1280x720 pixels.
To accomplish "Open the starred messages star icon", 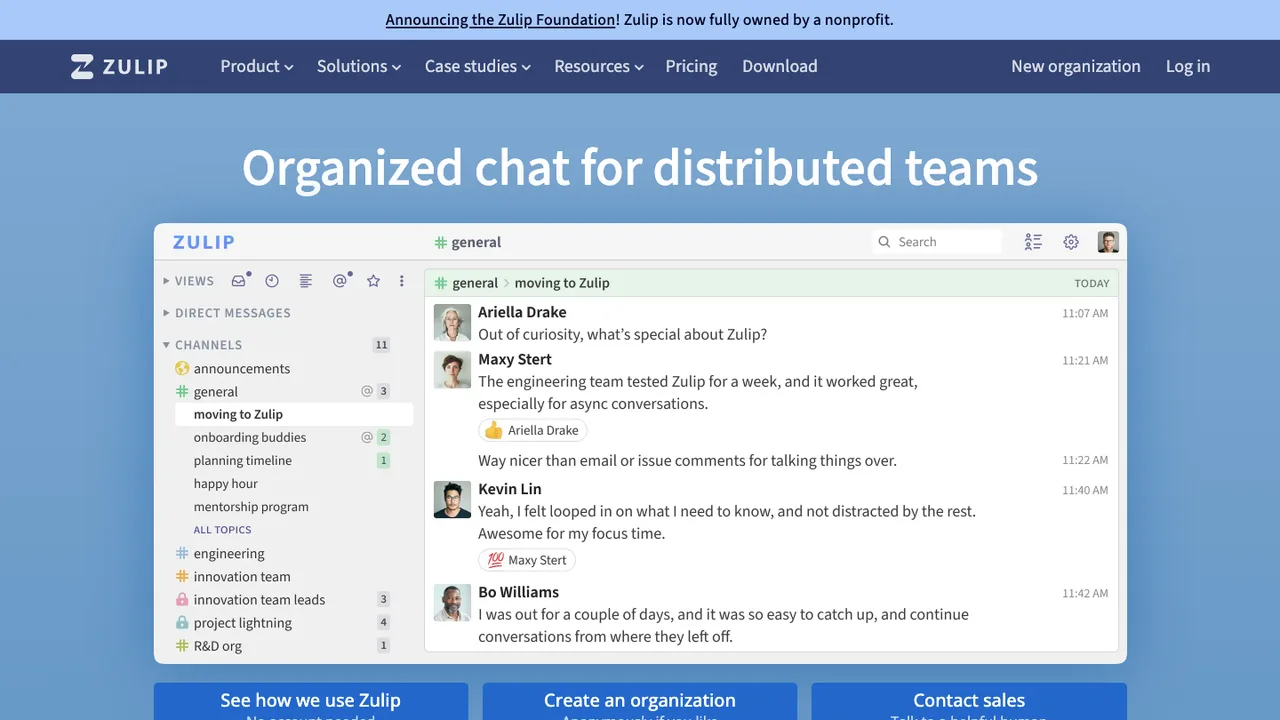I will click(x=373, y=281).
